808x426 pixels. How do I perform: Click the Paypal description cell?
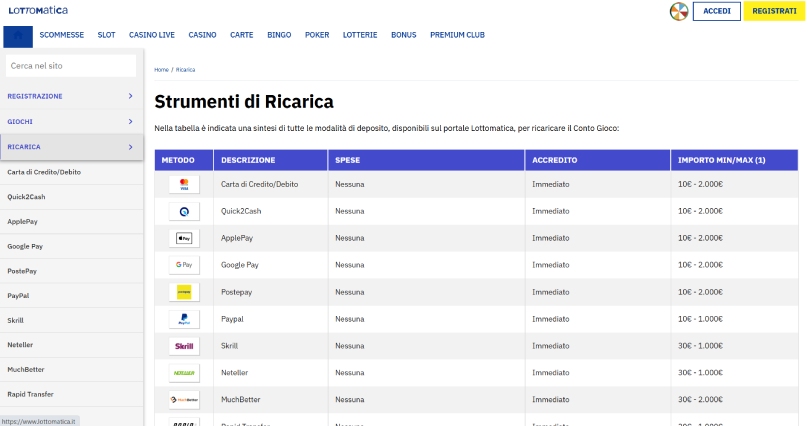pyautogui.click(x=271, y=319)
